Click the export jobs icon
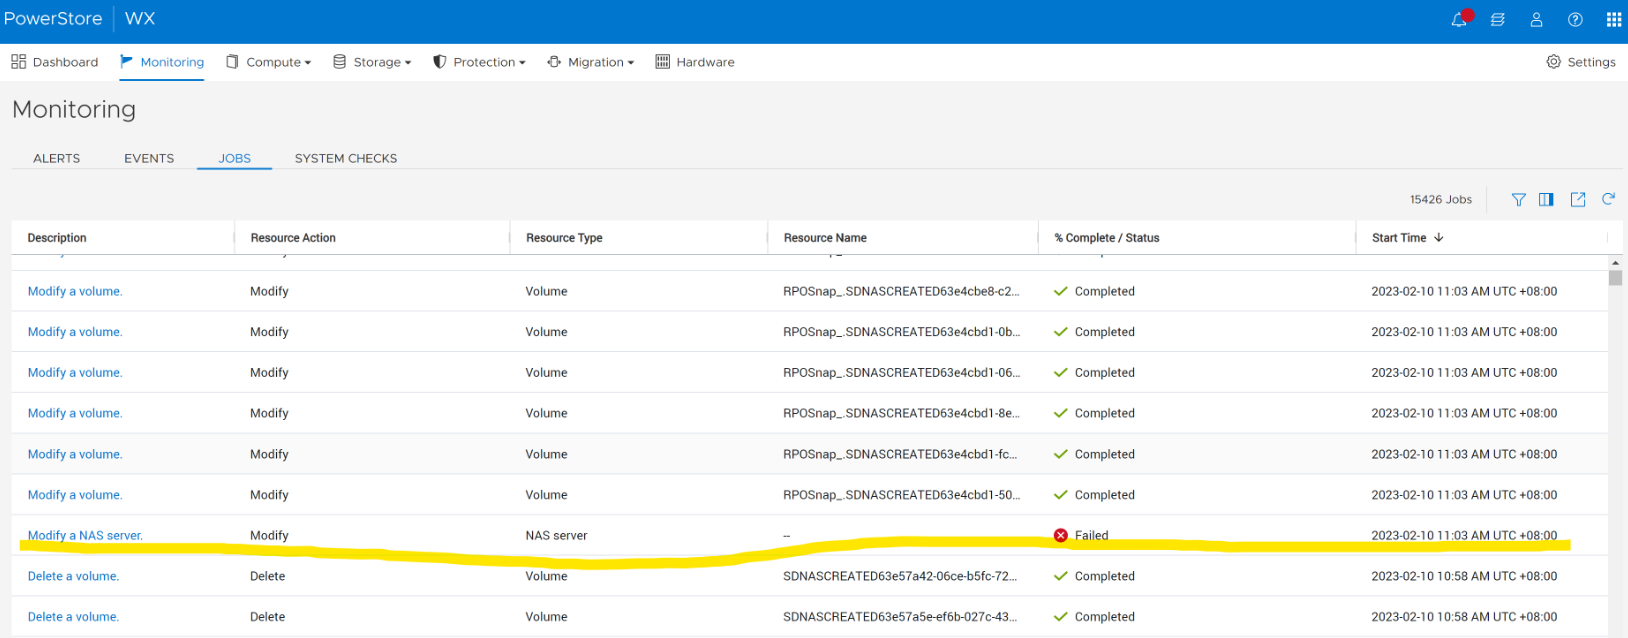The image size is (1628, 638). (1577, 199)
